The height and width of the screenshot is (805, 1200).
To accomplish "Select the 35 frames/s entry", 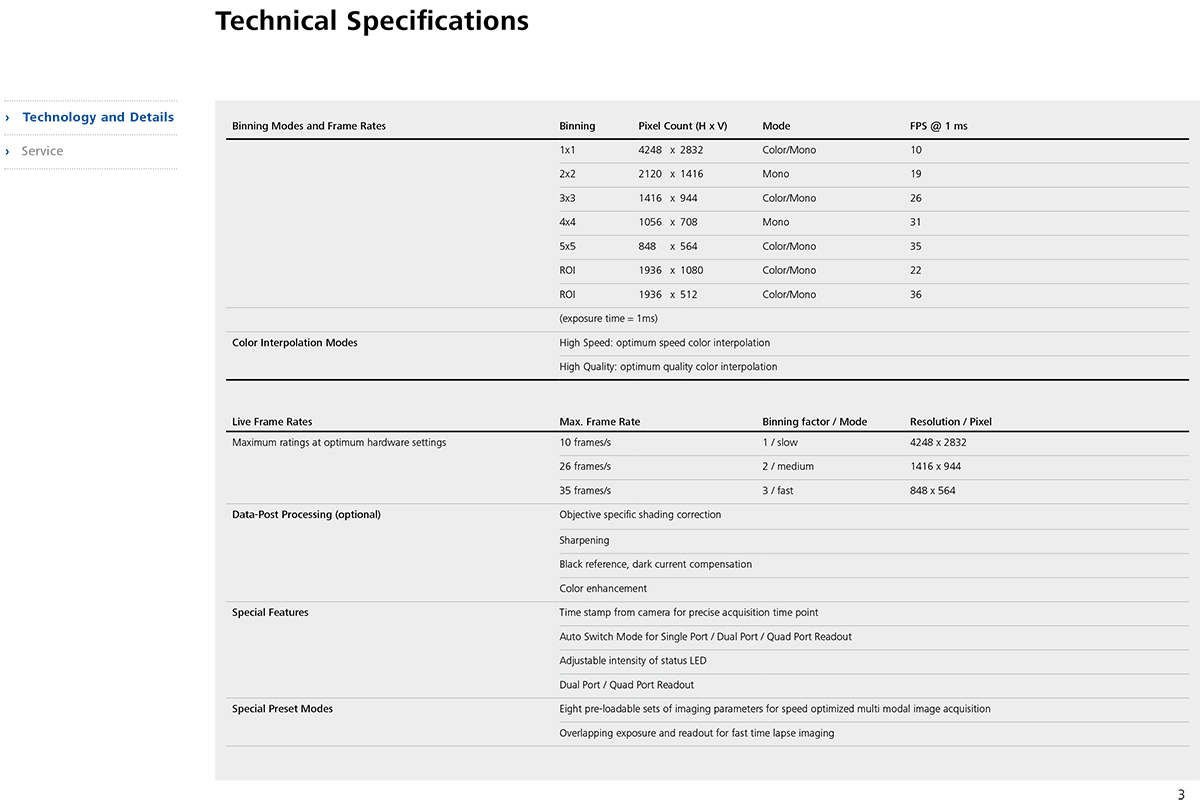I will click(585, 491).
